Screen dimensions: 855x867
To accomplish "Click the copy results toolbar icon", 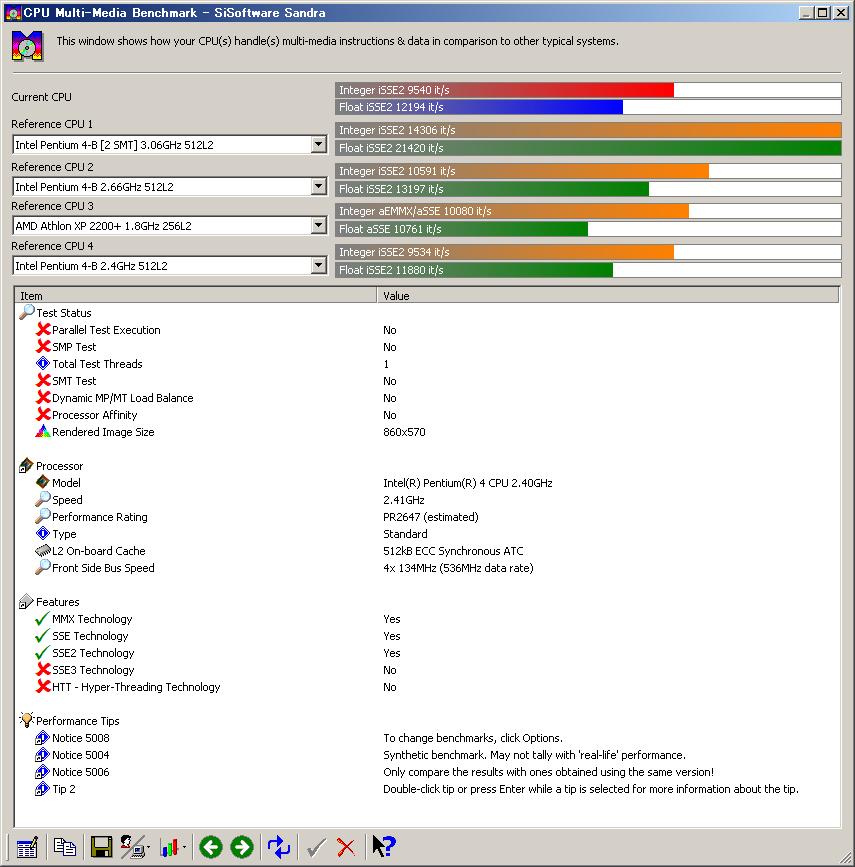I will tap(65, 847).
